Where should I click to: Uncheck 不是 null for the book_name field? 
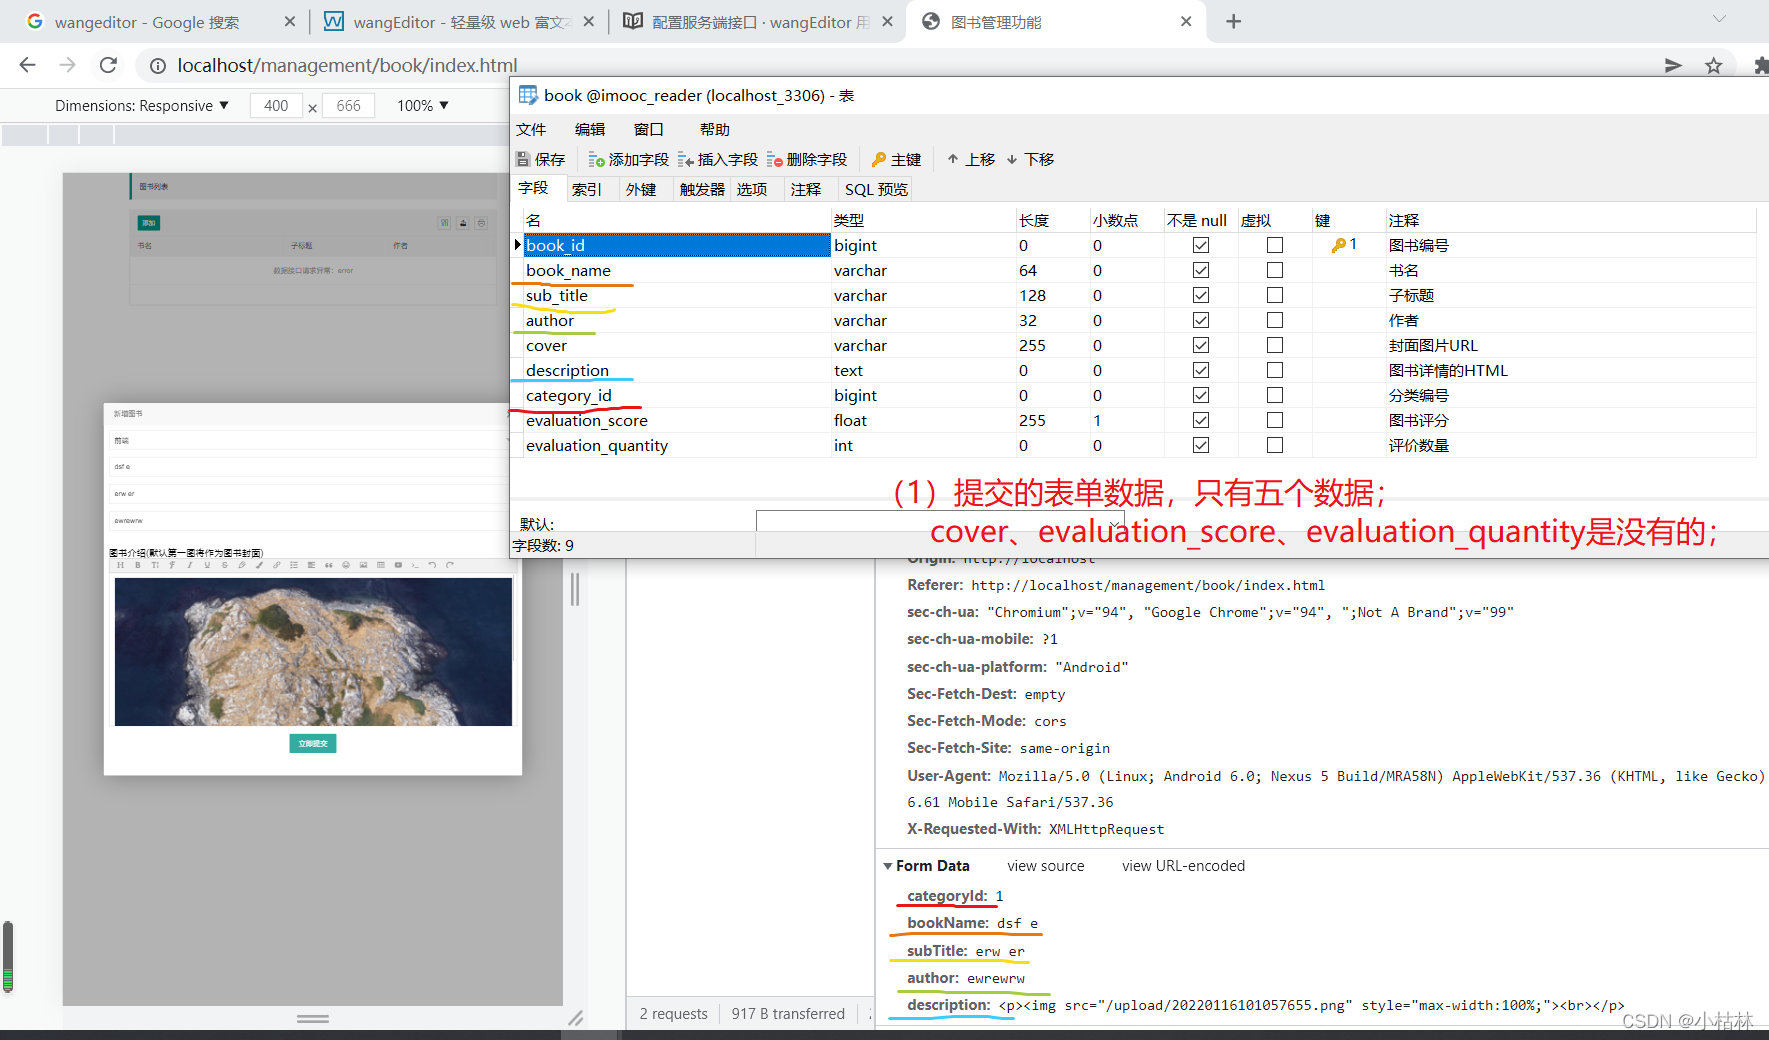coord(1199,269)
